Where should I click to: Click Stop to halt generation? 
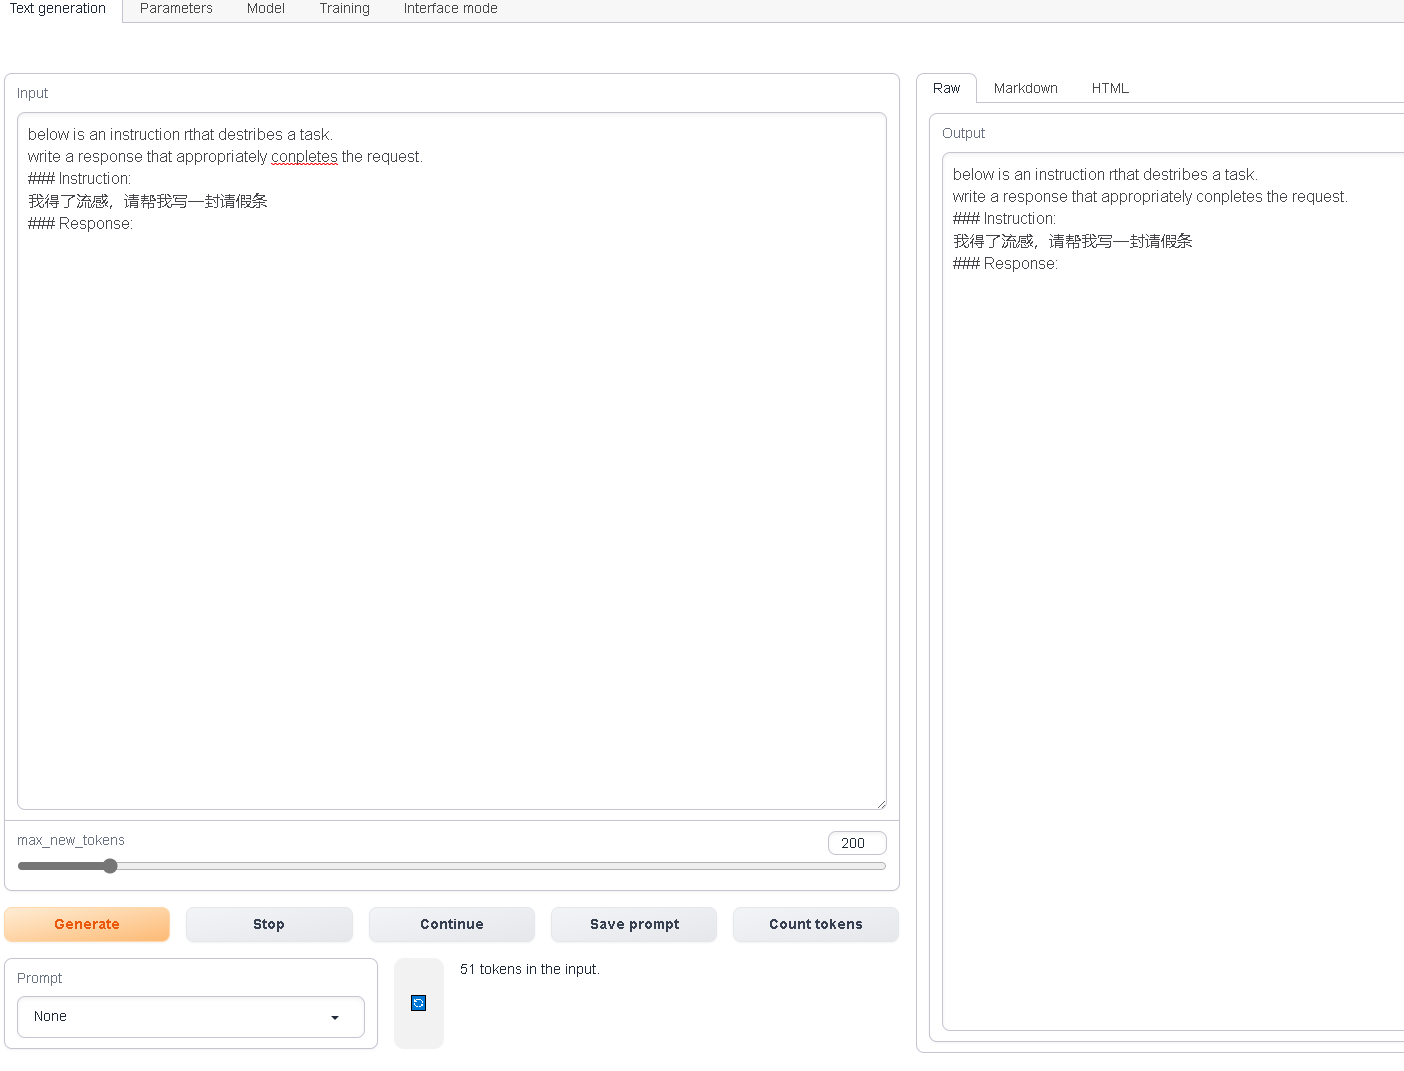point(269,924)
